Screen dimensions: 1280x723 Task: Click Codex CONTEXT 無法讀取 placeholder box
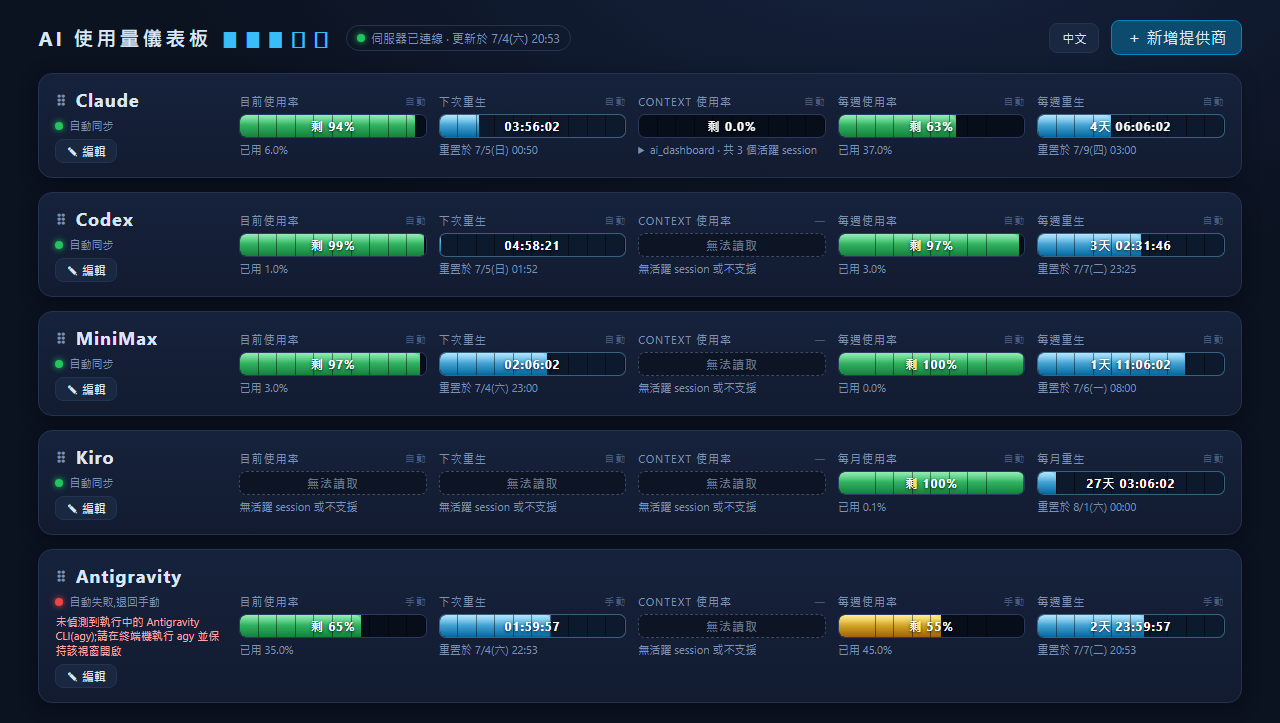732,245
